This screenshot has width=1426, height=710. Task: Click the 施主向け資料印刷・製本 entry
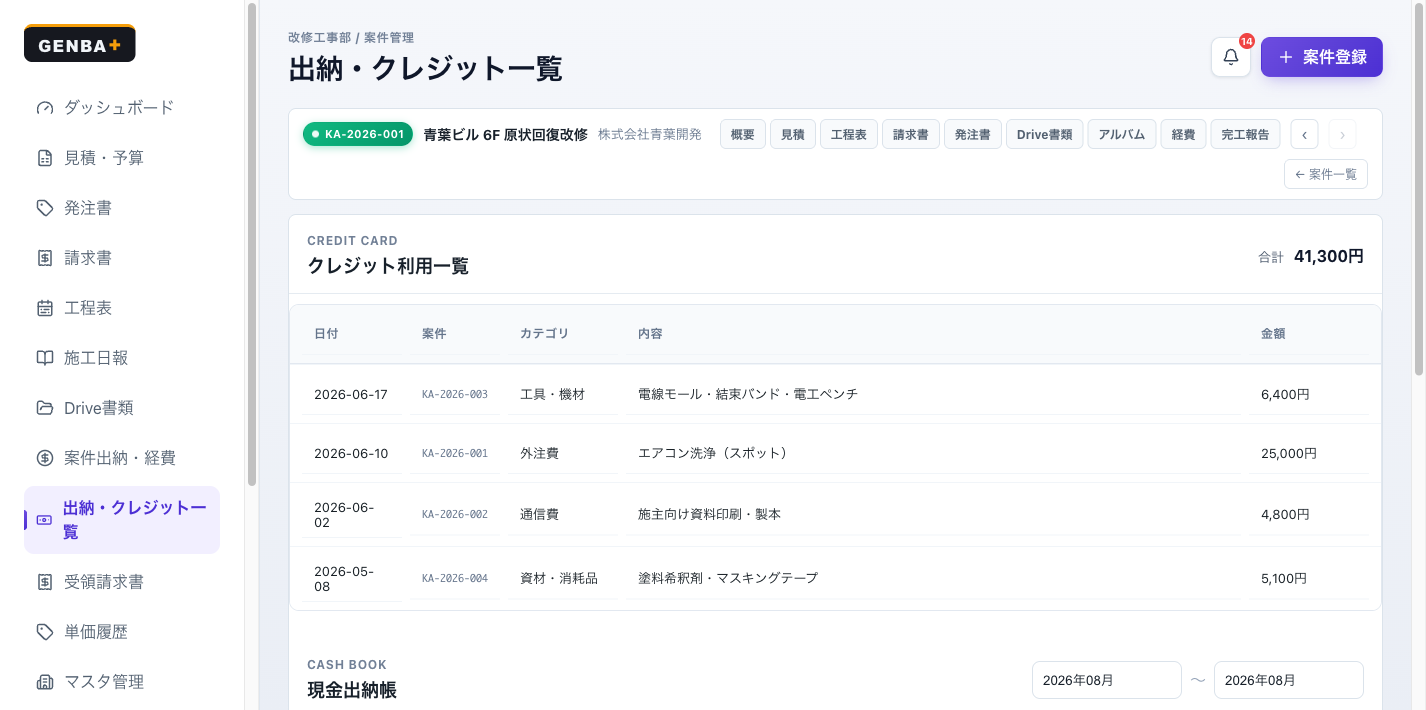click(x=709, y=515)
